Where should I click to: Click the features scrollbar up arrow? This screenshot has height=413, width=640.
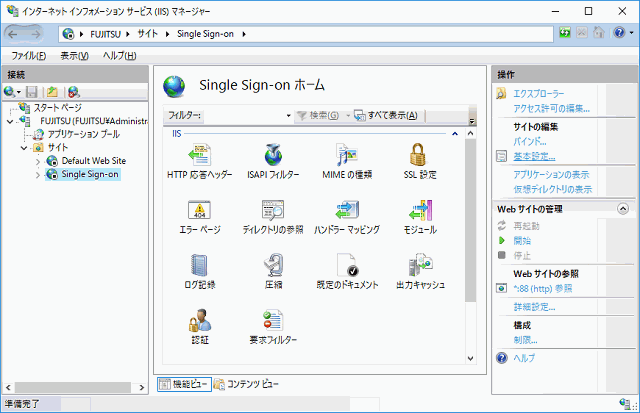pyautogui.click(x=470, y=133)
